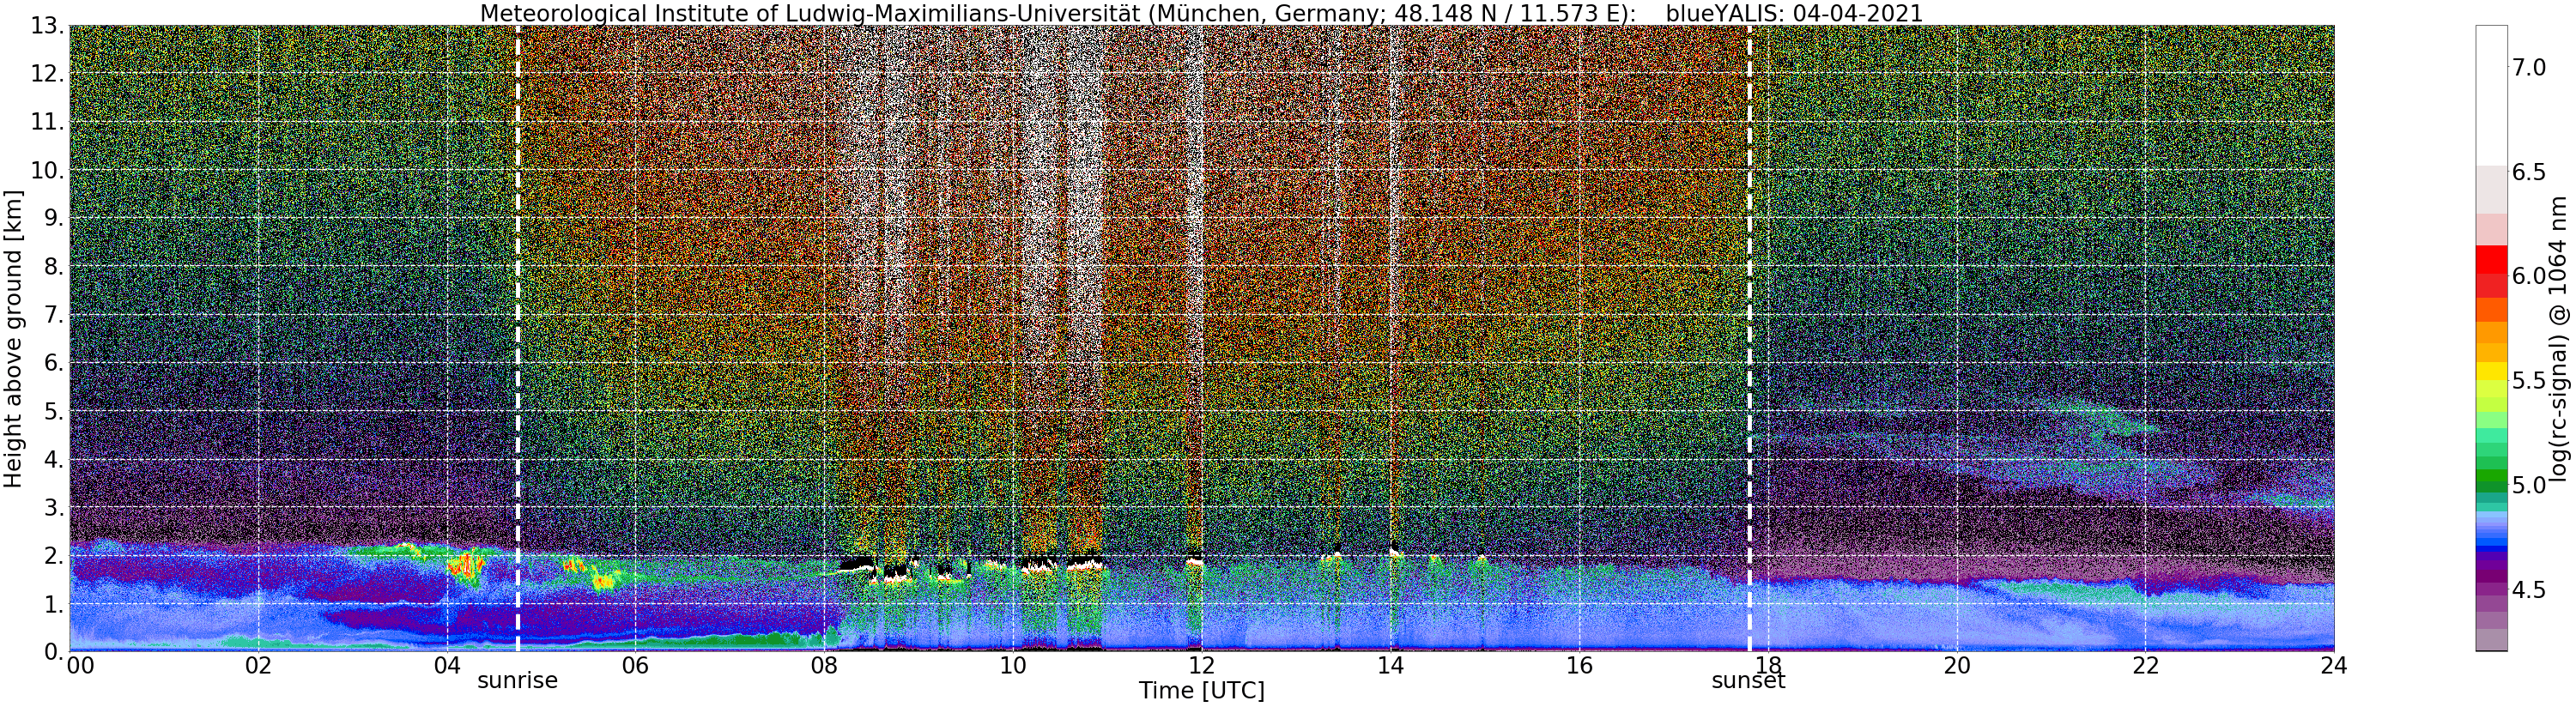Click the 'sunset' text label below axis
Screen dimensions: 2576x707
coord(1748,681)
